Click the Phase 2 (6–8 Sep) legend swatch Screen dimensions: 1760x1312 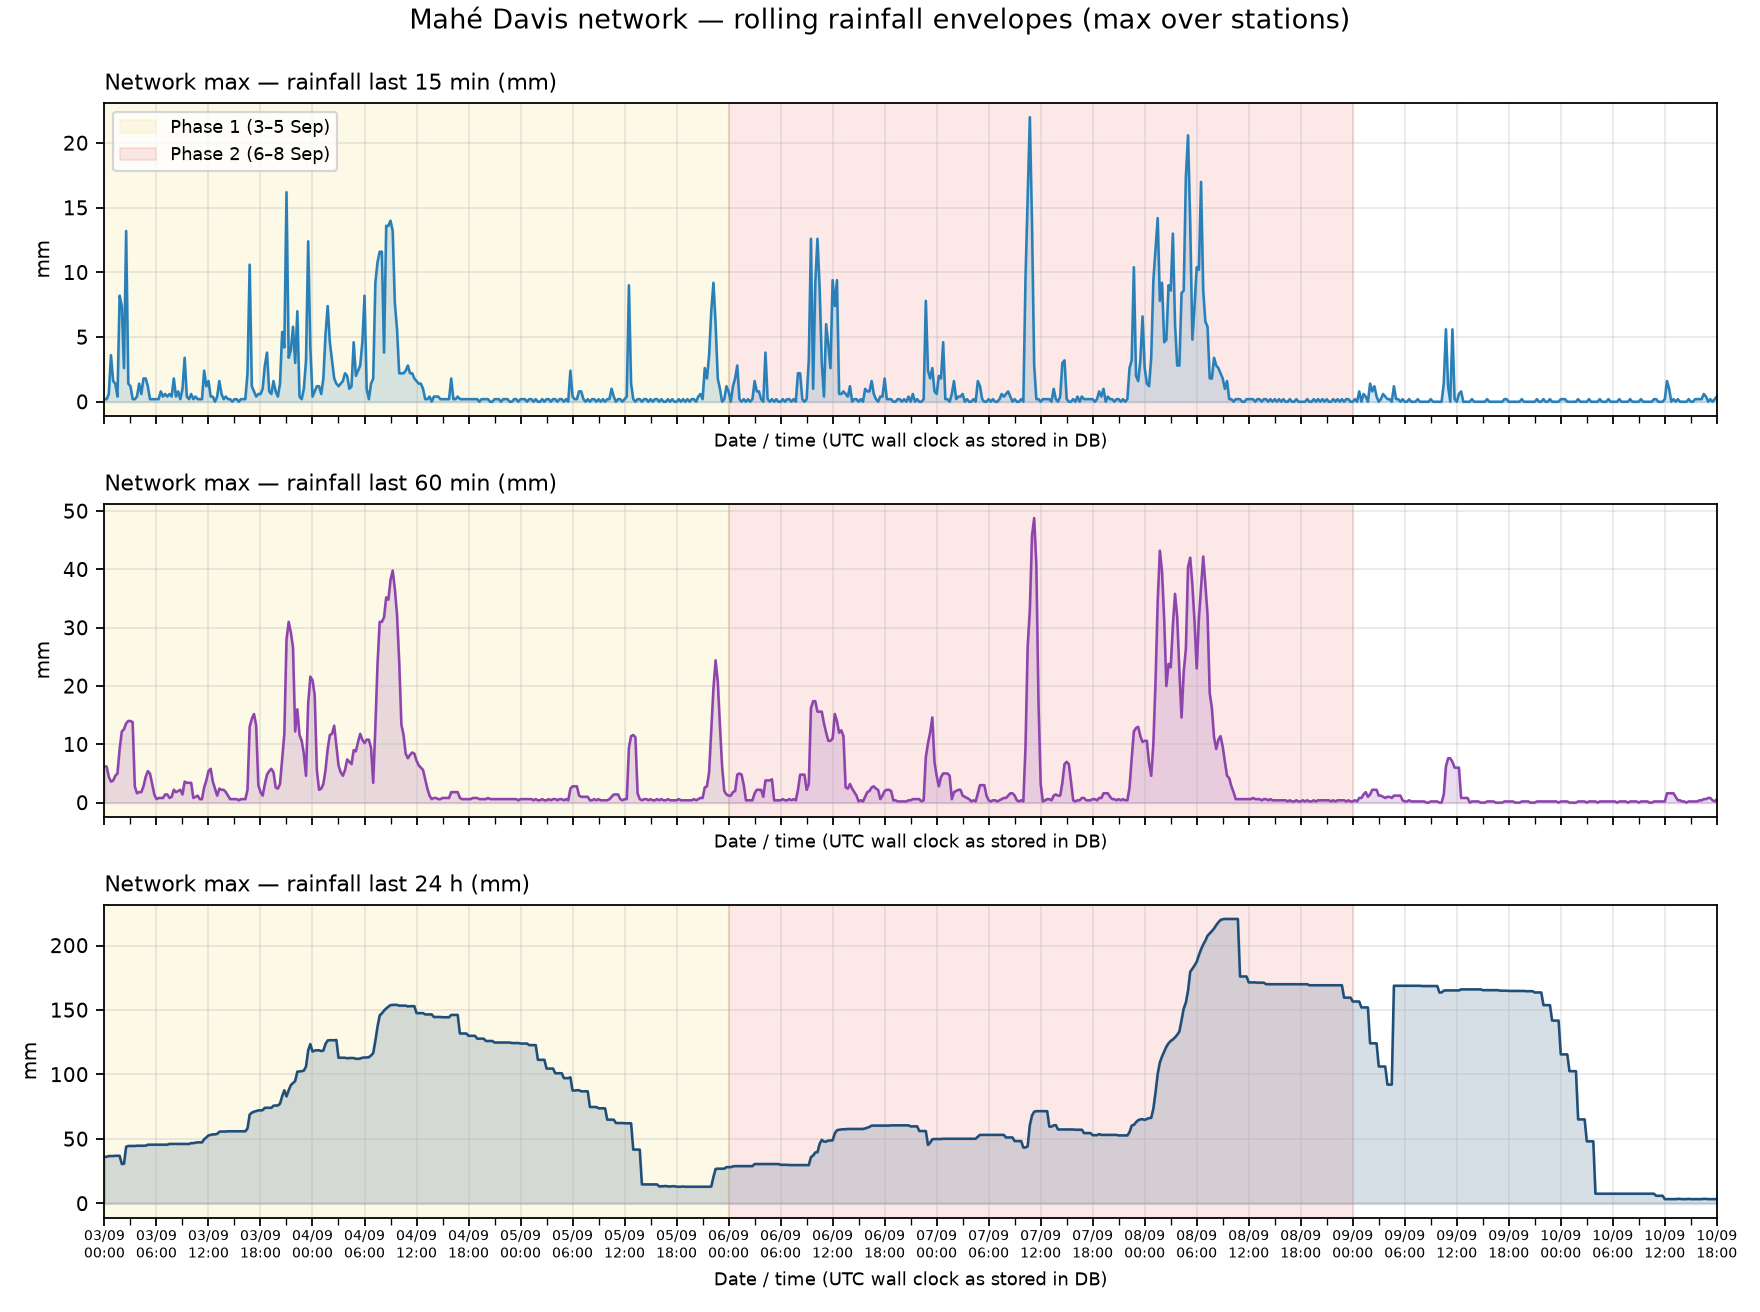coord(139,154)
